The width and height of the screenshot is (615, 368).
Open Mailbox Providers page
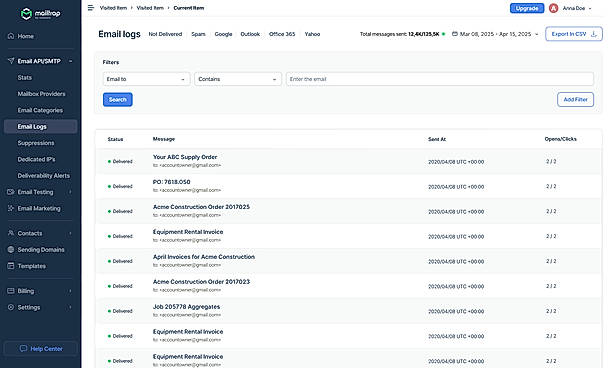(41, 94)
